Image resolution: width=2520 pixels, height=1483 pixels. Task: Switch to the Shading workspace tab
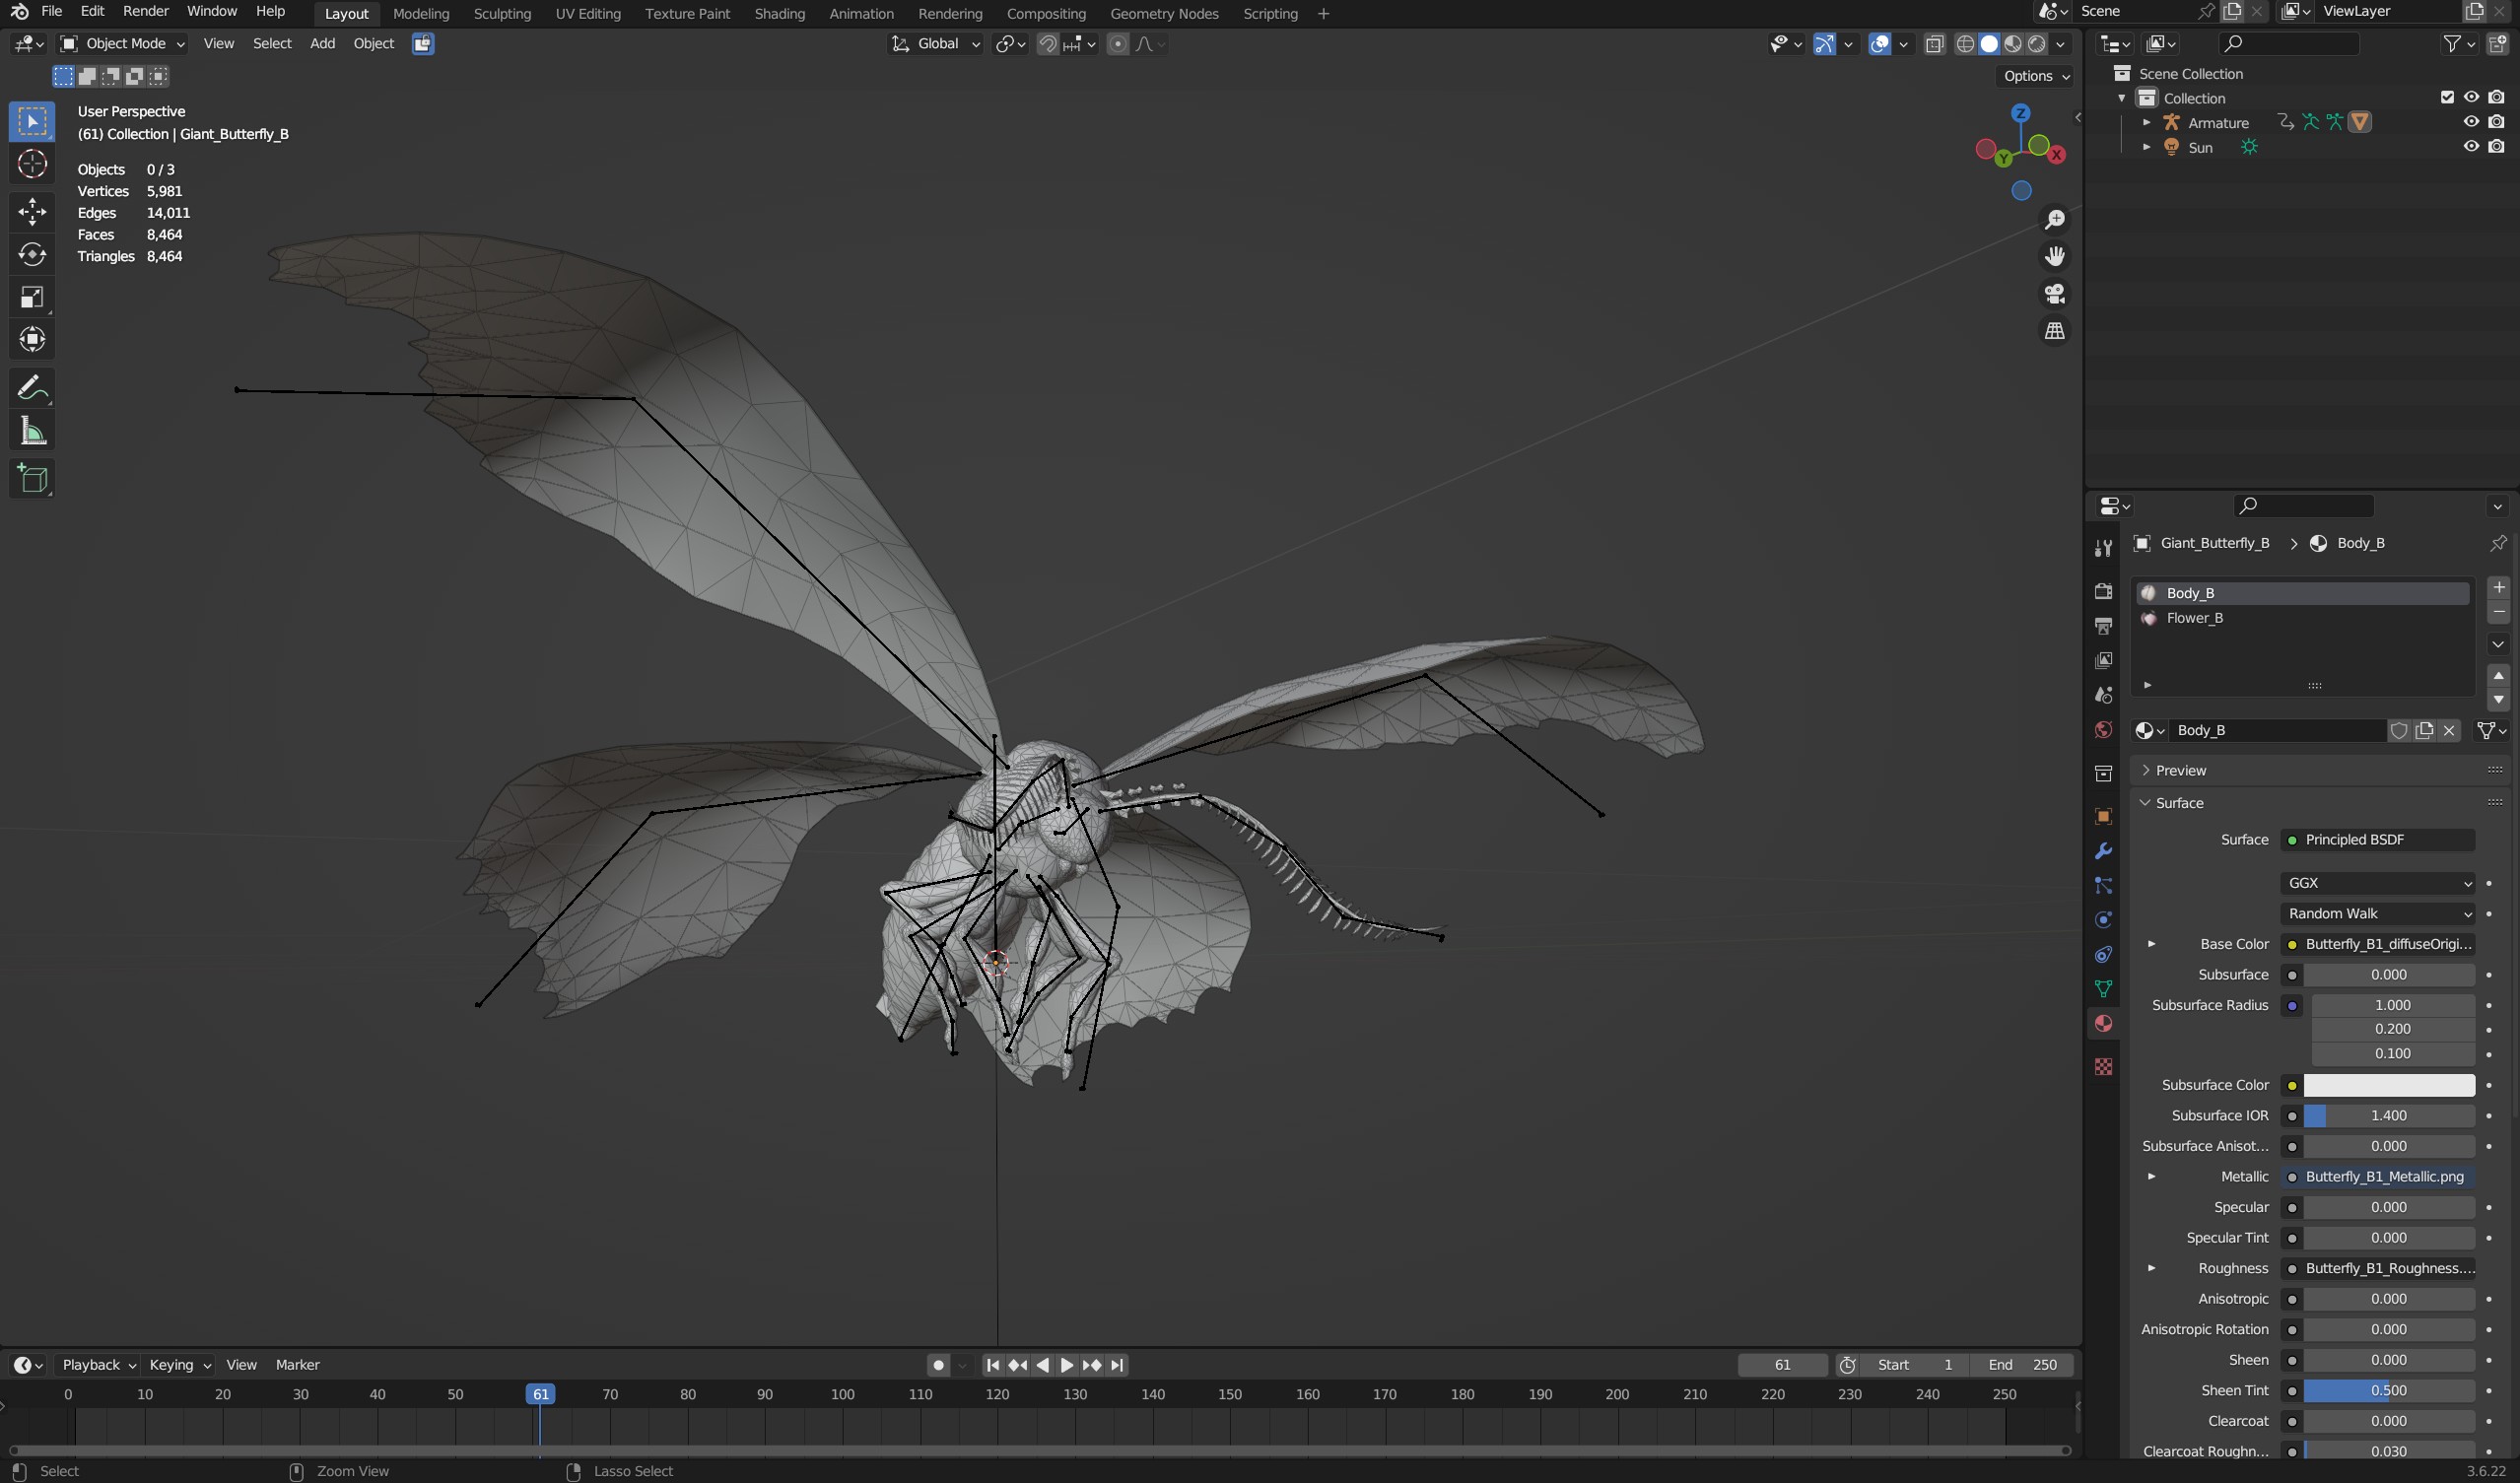779,14
